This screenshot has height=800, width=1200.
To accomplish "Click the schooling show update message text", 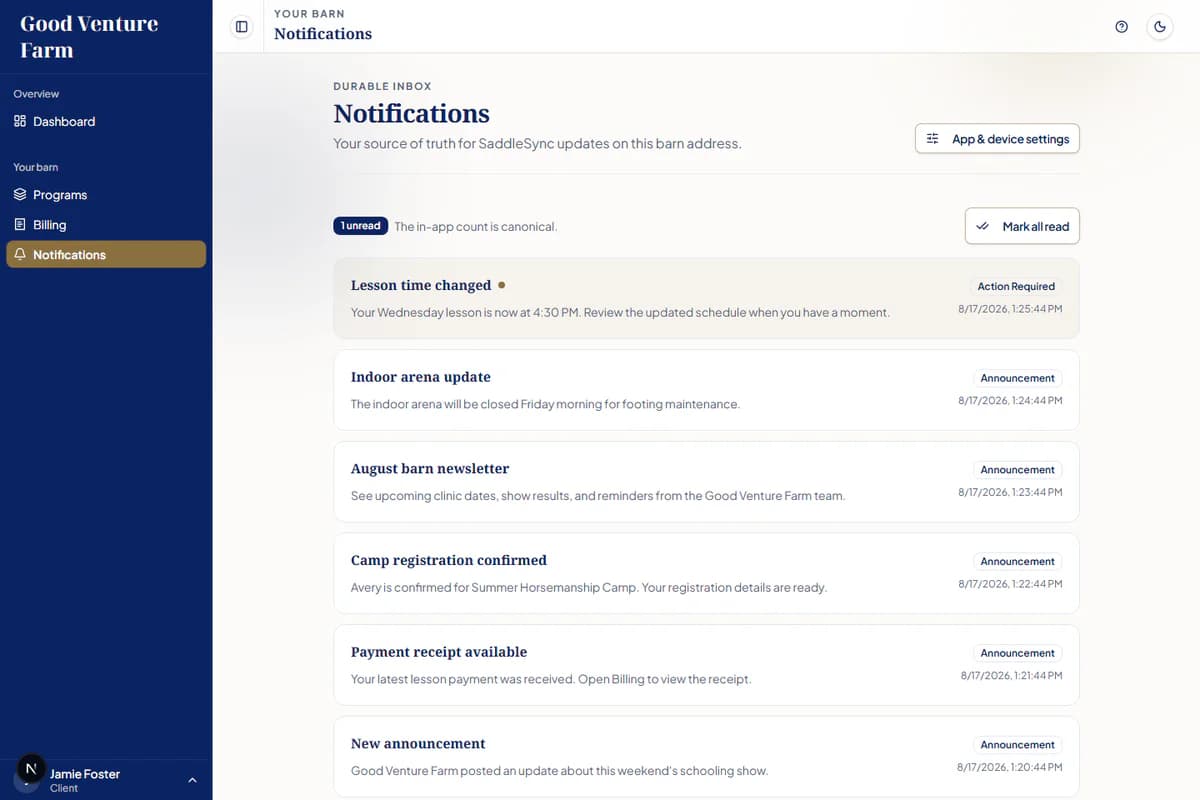I will [559, 771].
